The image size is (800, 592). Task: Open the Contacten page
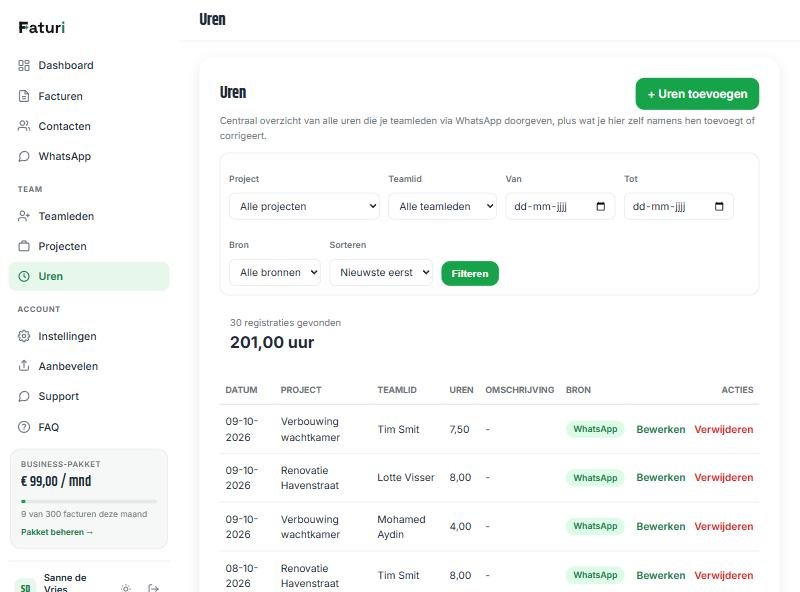point(89,126)
